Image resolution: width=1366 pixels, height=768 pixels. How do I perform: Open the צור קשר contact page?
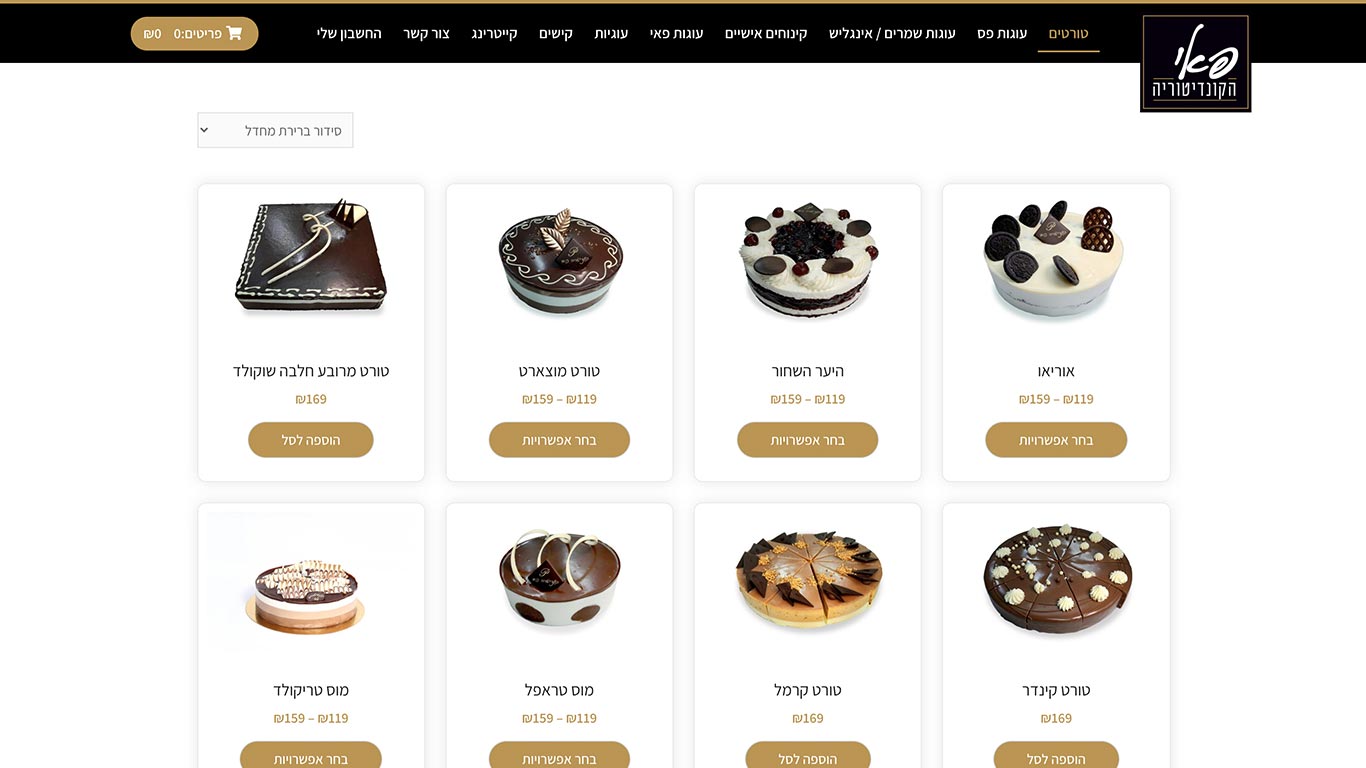427,33
